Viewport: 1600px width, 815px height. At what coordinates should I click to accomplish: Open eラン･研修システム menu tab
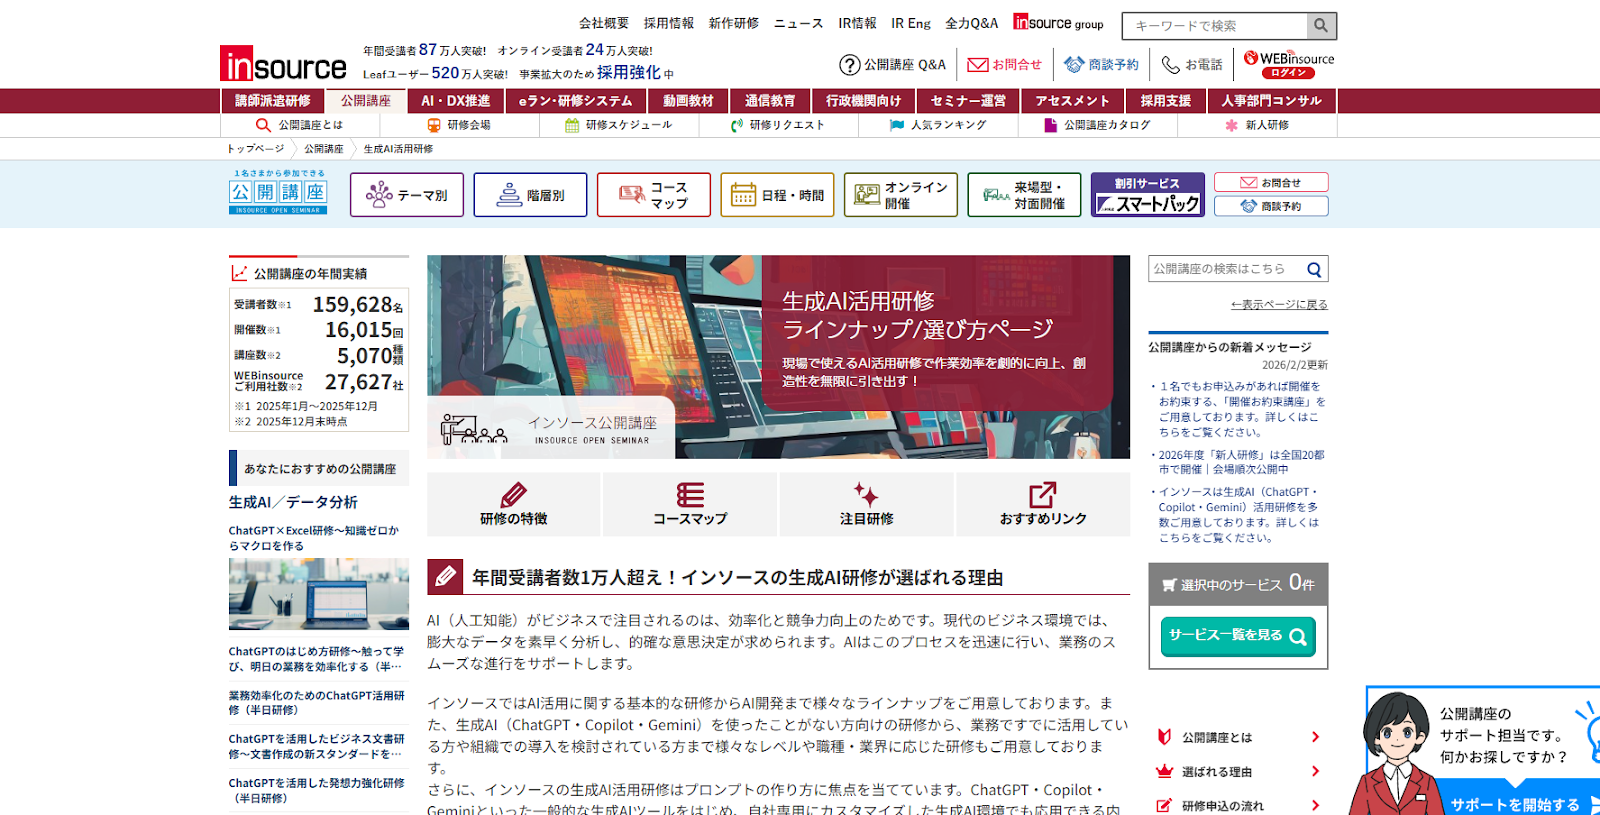point(575,101)
